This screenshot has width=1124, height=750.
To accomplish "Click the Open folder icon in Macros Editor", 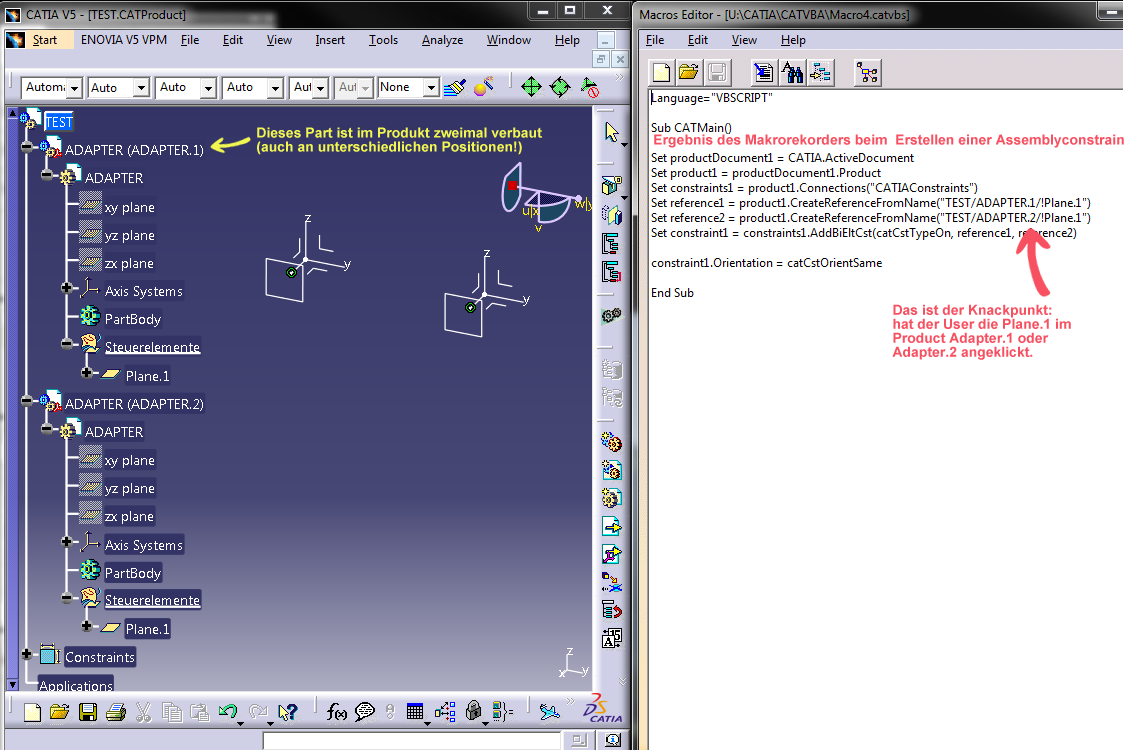I will coord(688,72).
